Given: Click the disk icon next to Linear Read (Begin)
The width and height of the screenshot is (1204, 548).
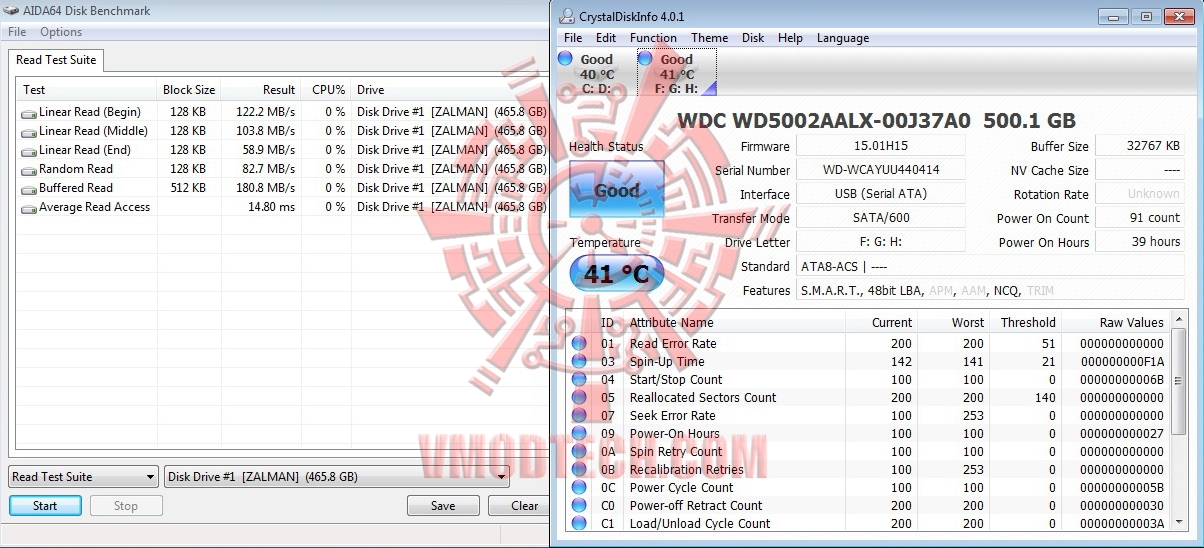Looking at the screenshot, I should pyautogui.click(x=29, y=113).
